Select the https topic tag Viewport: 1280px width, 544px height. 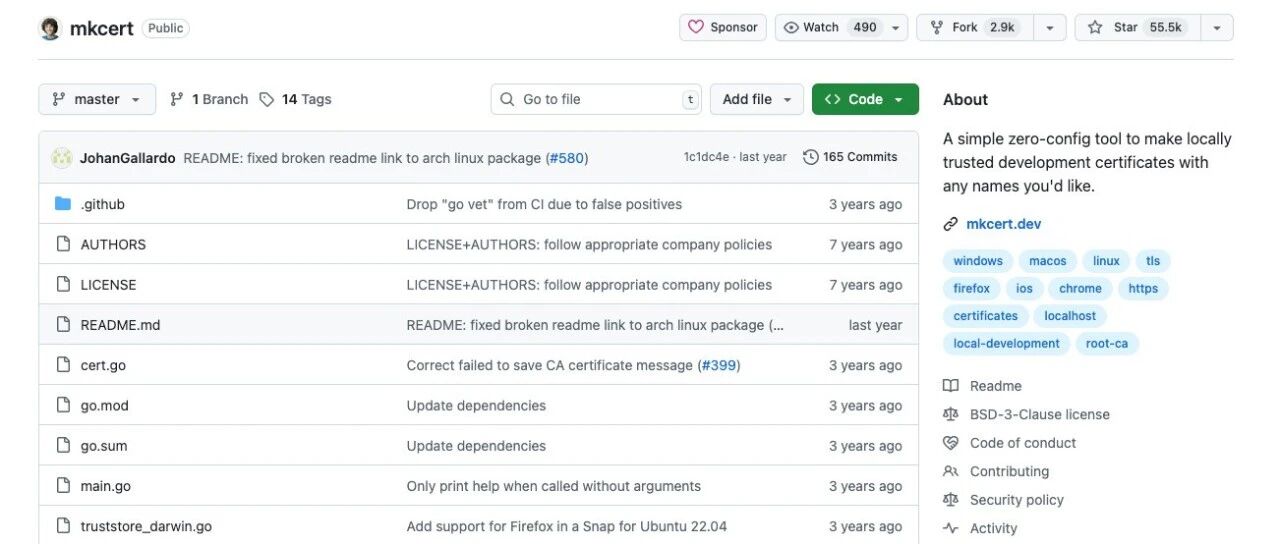pos(1143,288)
